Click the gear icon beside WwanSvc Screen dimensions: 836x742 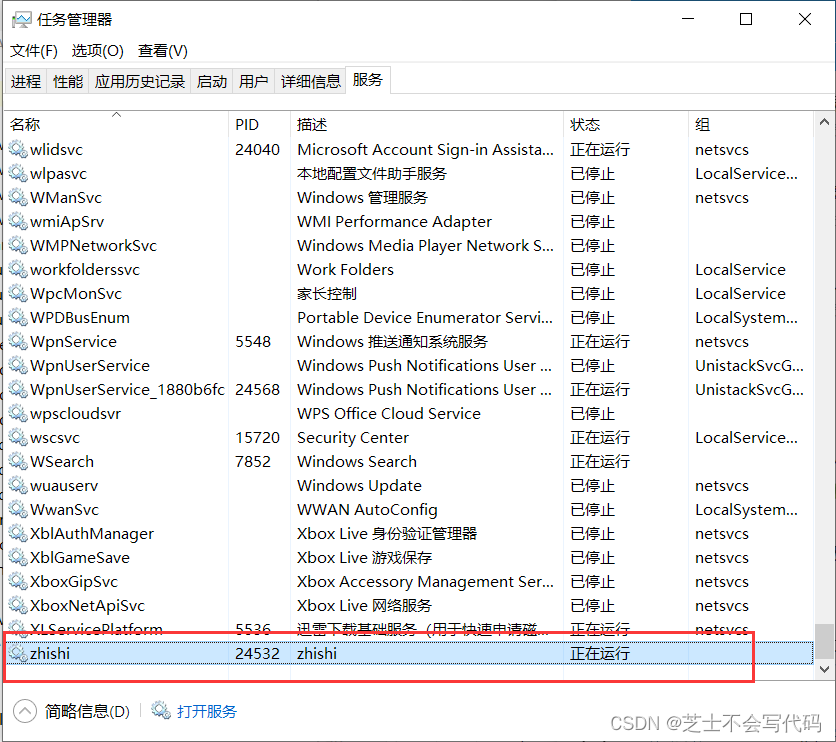coord(18,509)
